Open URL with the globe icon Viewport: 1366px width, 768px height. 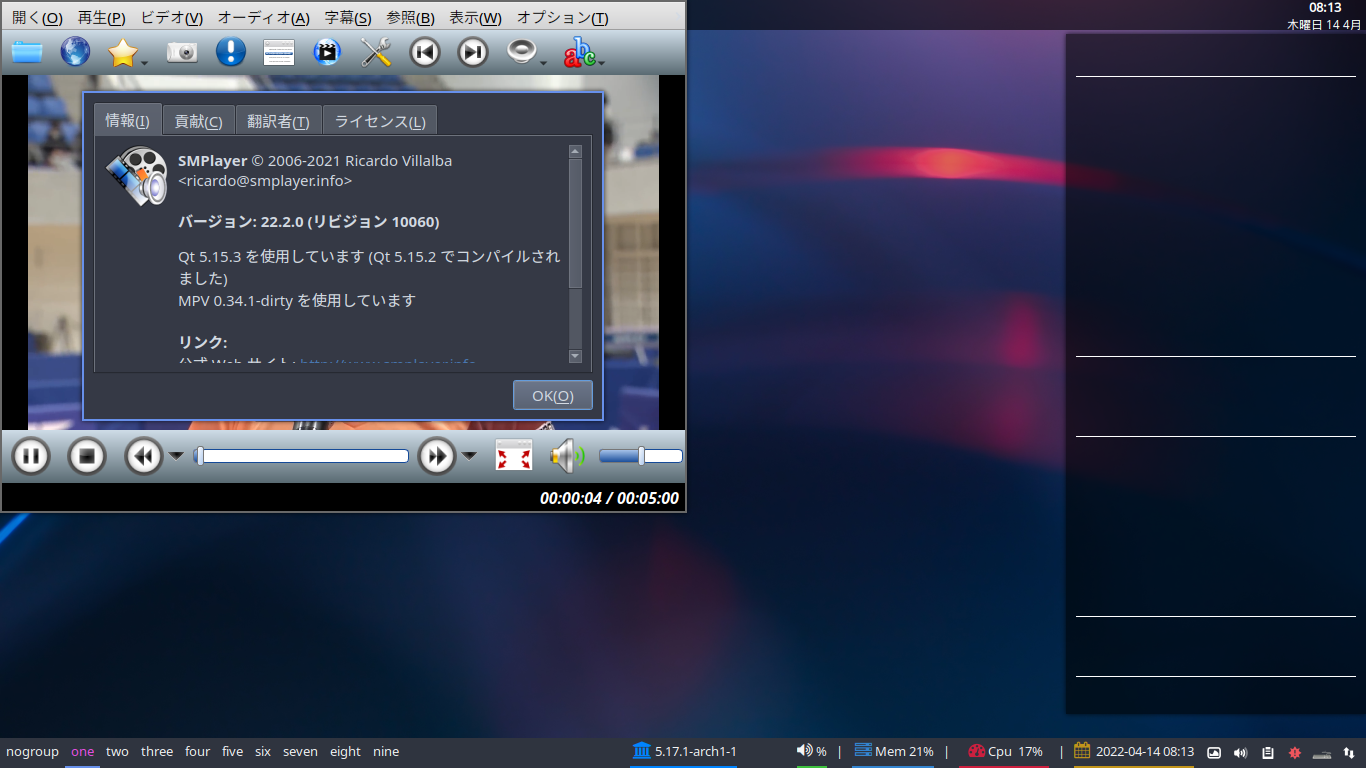click(75, 52)
